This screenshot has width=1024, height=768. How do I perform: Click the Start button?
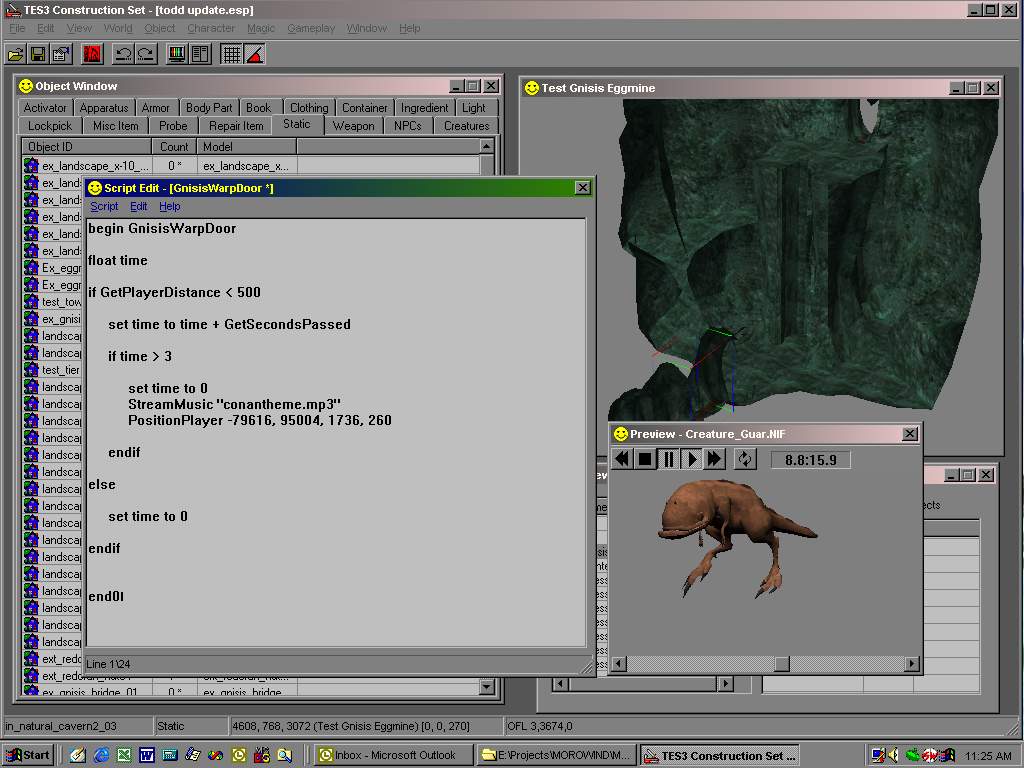[28, 755]
